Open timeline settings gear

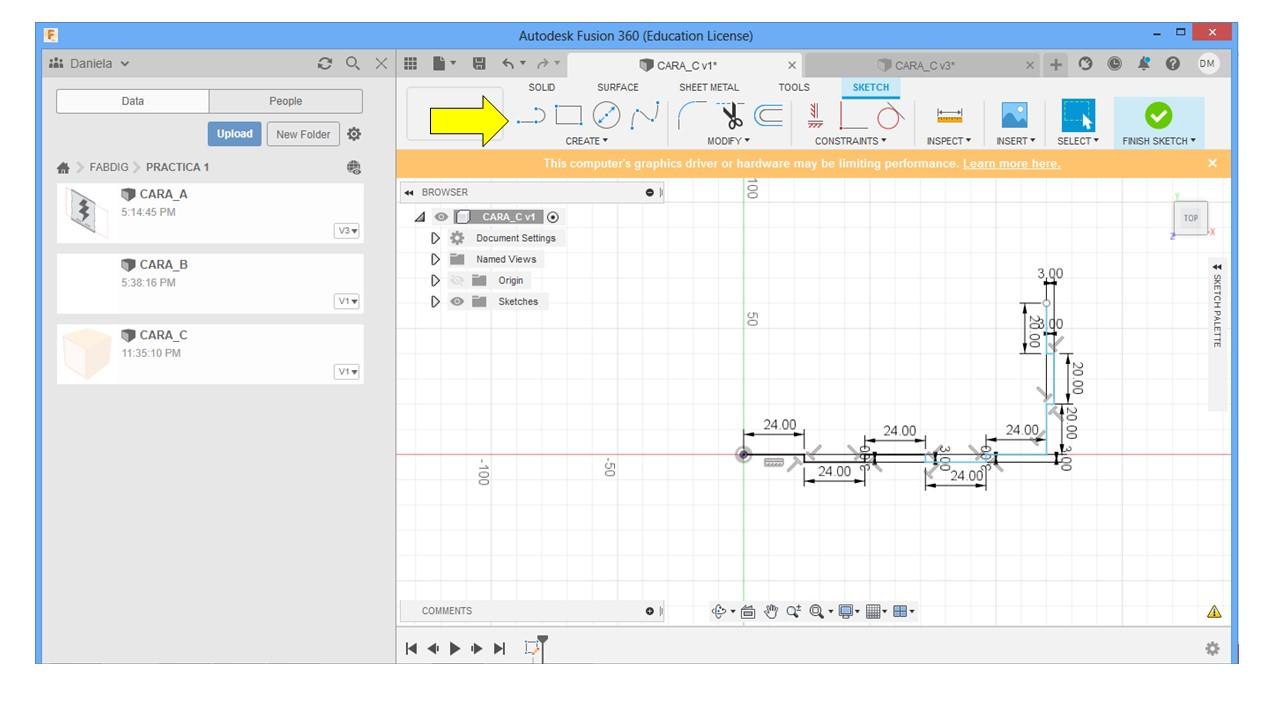tap(1212, 648)
